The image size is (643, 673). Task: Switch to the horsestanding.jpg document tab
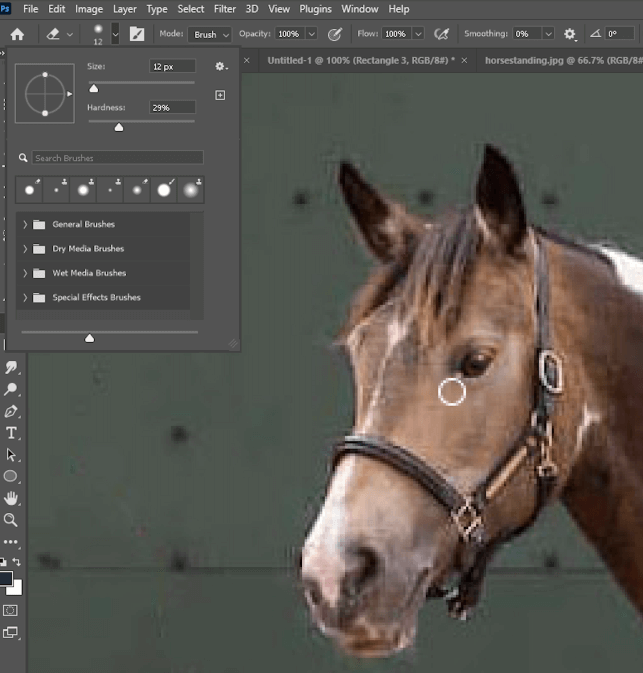coord(563,61)
